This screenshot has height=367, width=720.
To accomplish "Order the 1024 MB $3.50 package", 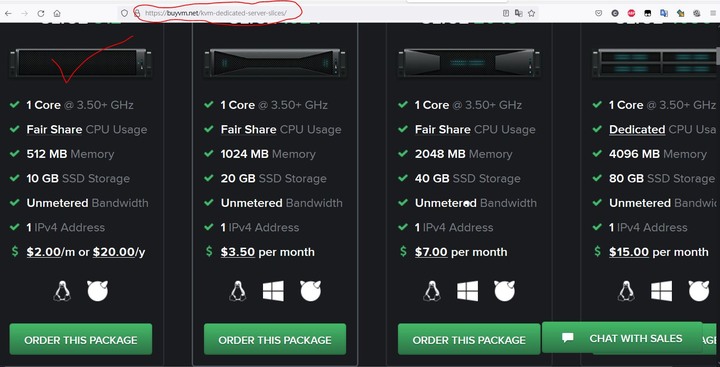I will click(x=275, y=339).
